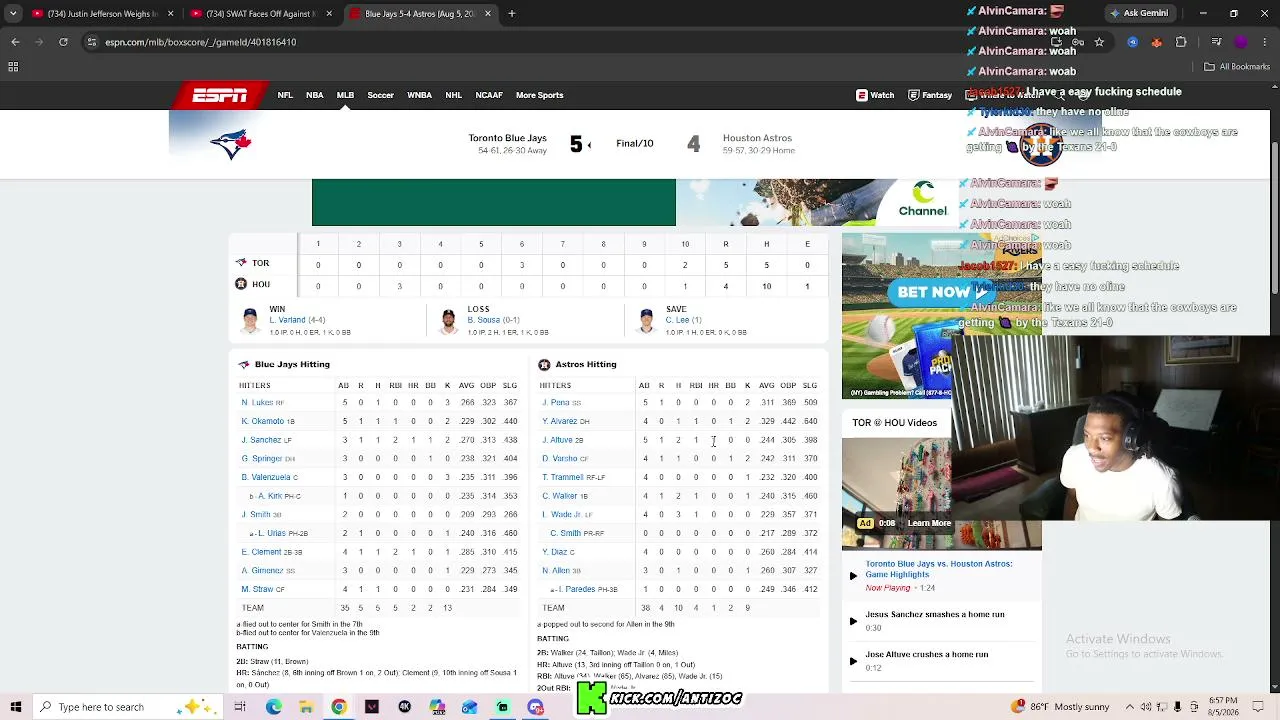Viewport: 1280px width, 720px height.
Task: Close the Blue Jays 5-4 Astros tab
Action: tap(488, 14)
